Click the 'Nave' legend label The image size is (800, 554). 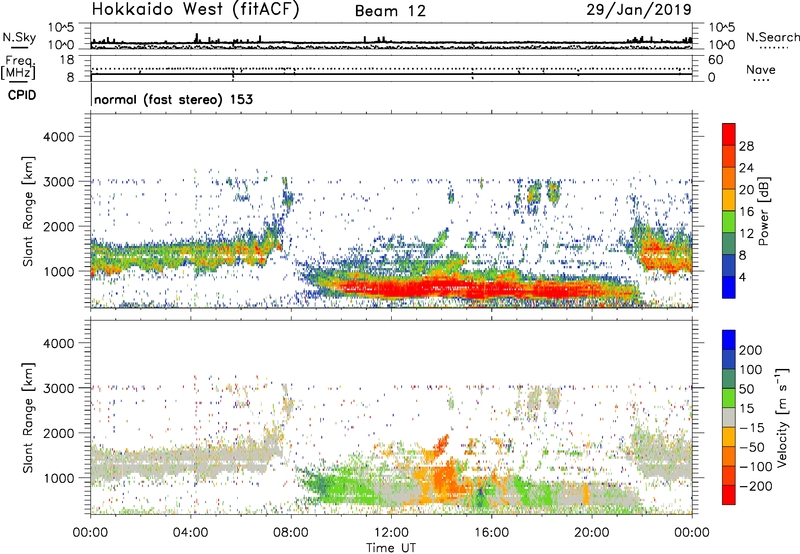[x=760, y=70]
